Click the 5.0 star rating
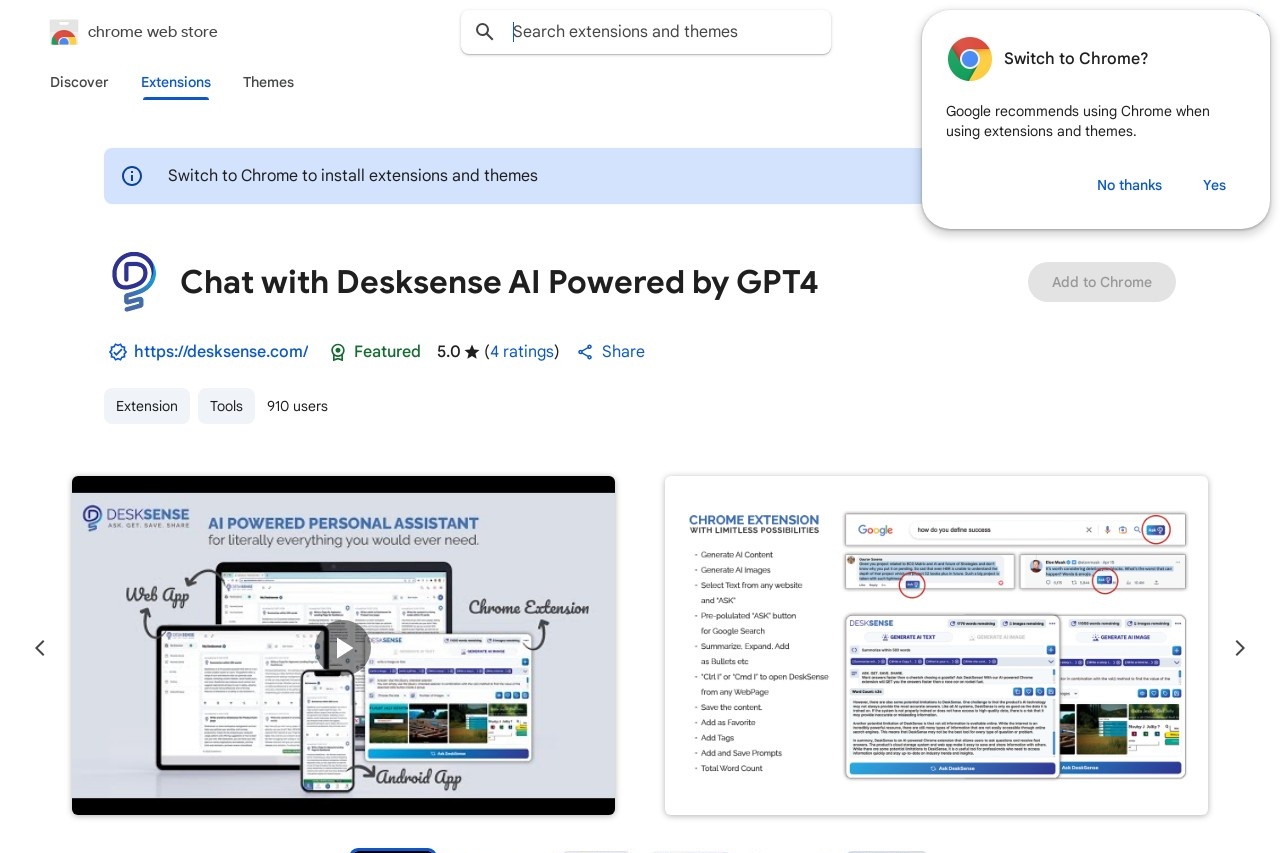1280x853 pixels. tap(458, 352)
